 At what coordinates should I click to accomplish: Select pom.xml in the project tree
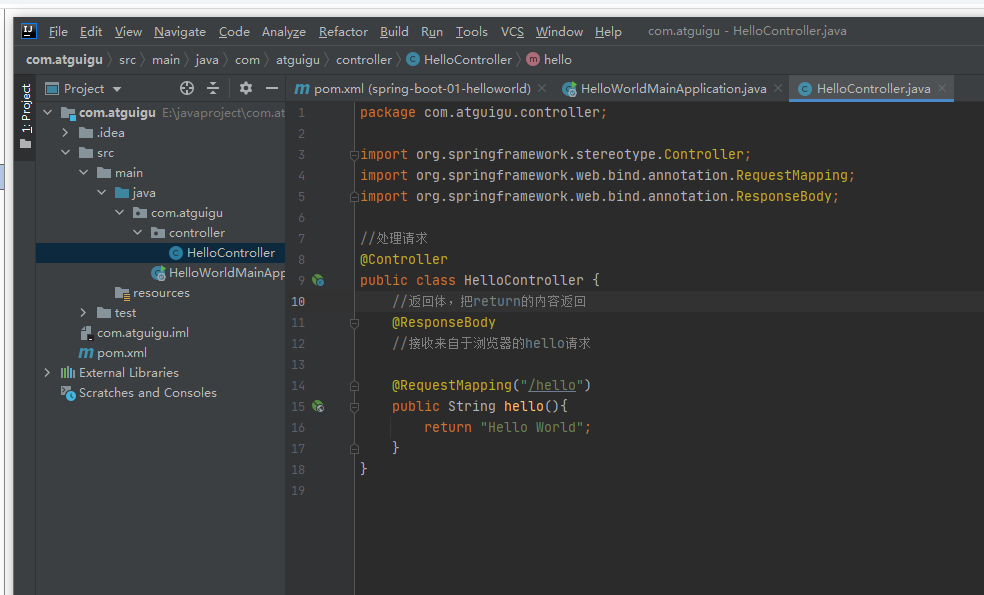[x=121, y=353]
